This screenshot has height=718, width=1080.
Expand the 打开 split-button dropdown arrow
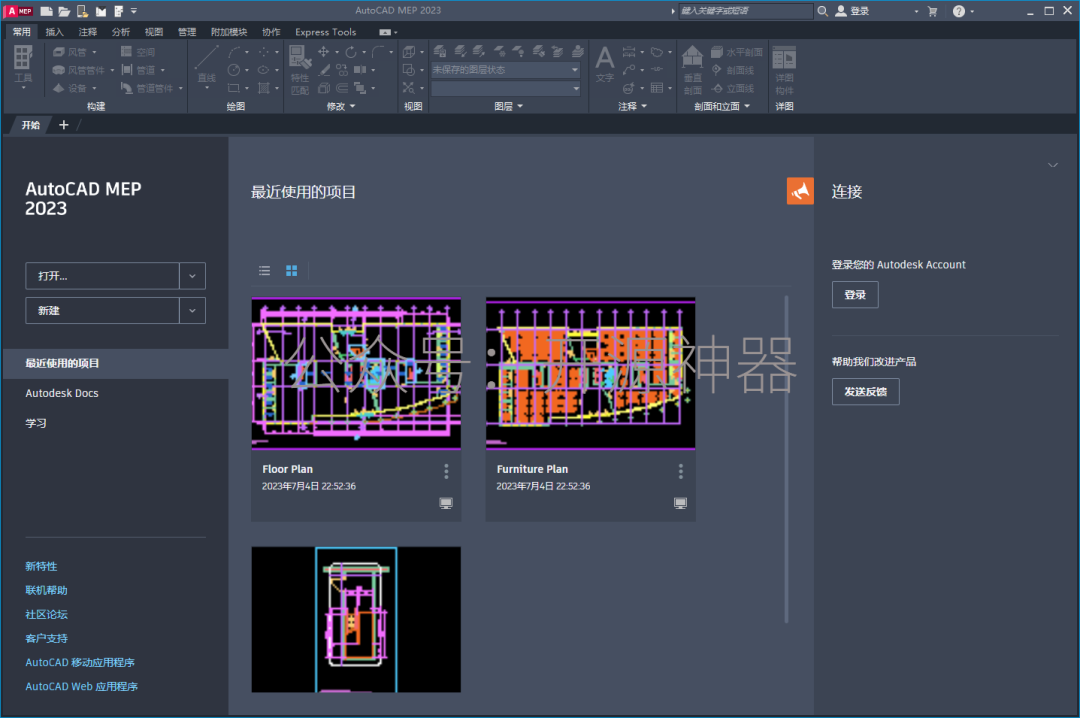click(x=192, y=276)
